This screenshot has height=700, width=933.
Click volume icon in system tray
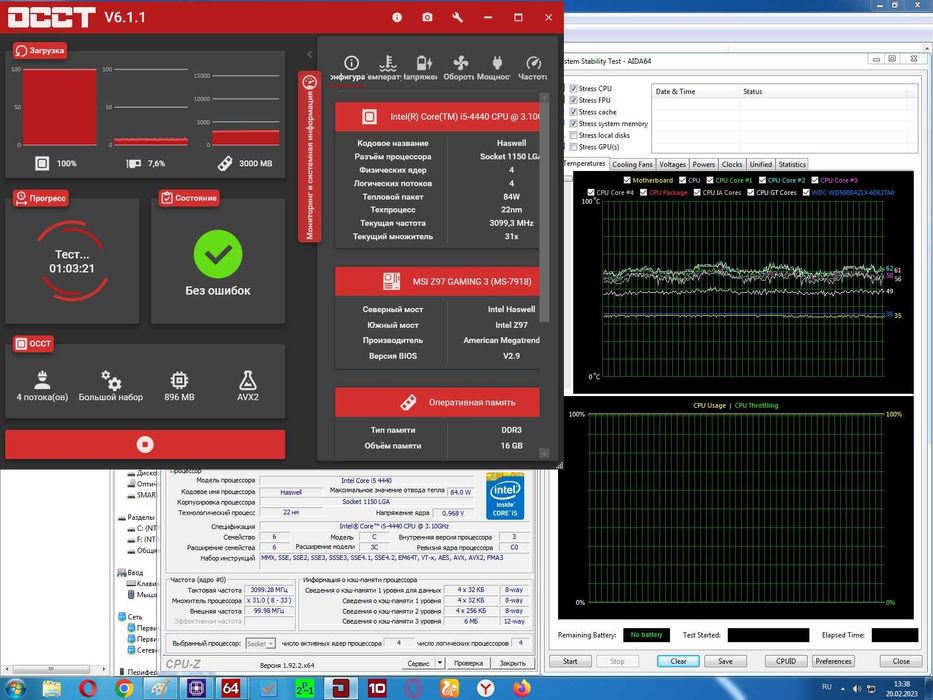[x=857, y=688]
